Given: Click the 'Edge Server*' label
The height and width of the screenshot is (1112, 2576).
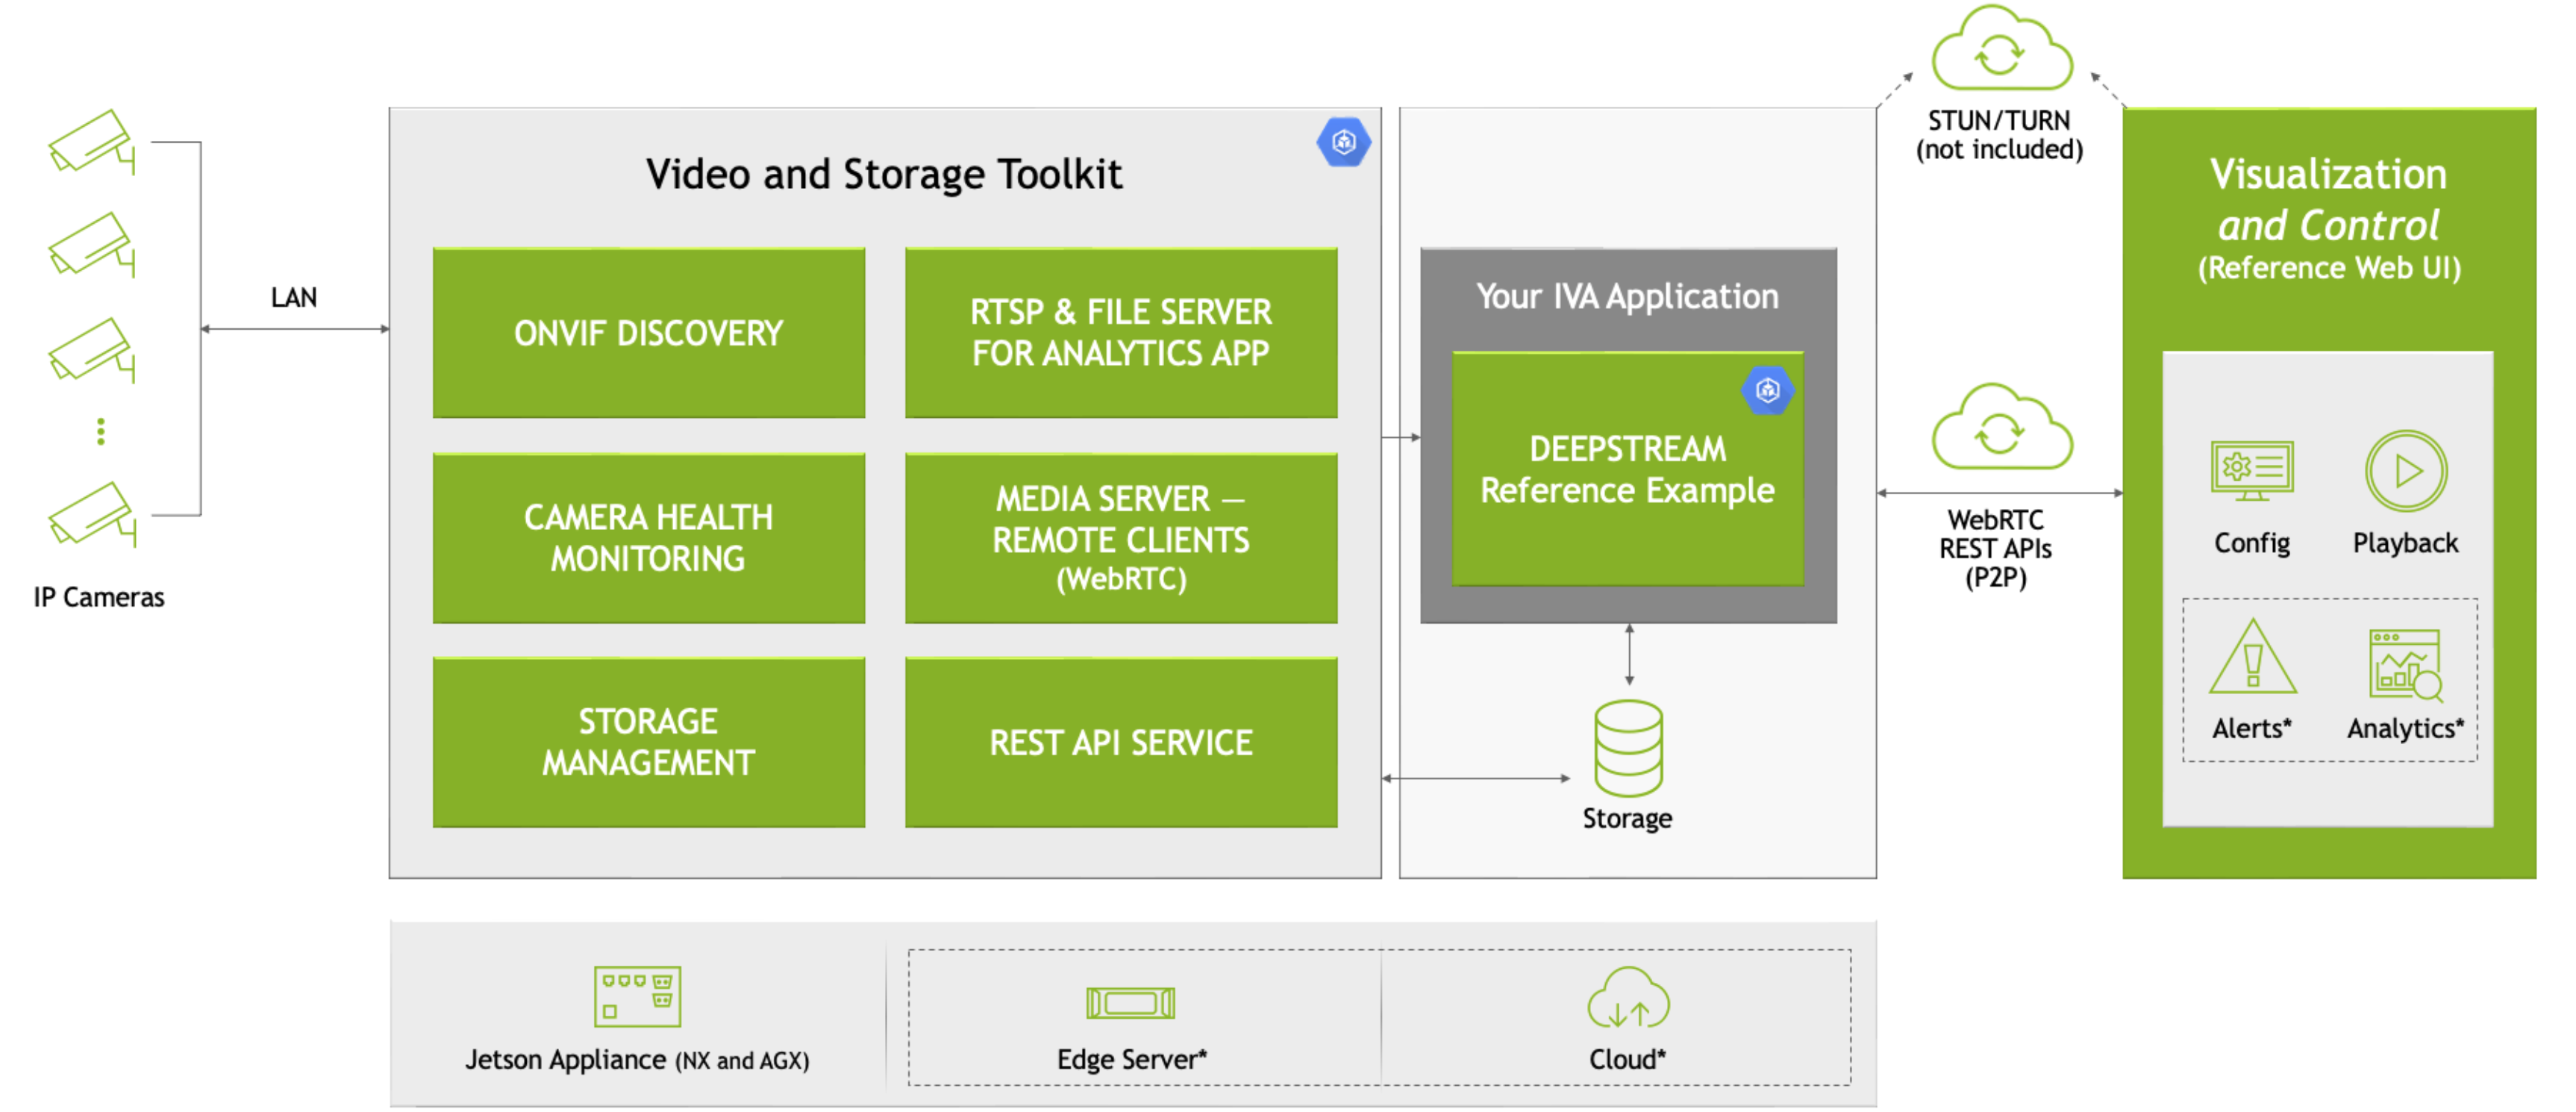Looking at the screenshot, I should pos(1131,1059).
